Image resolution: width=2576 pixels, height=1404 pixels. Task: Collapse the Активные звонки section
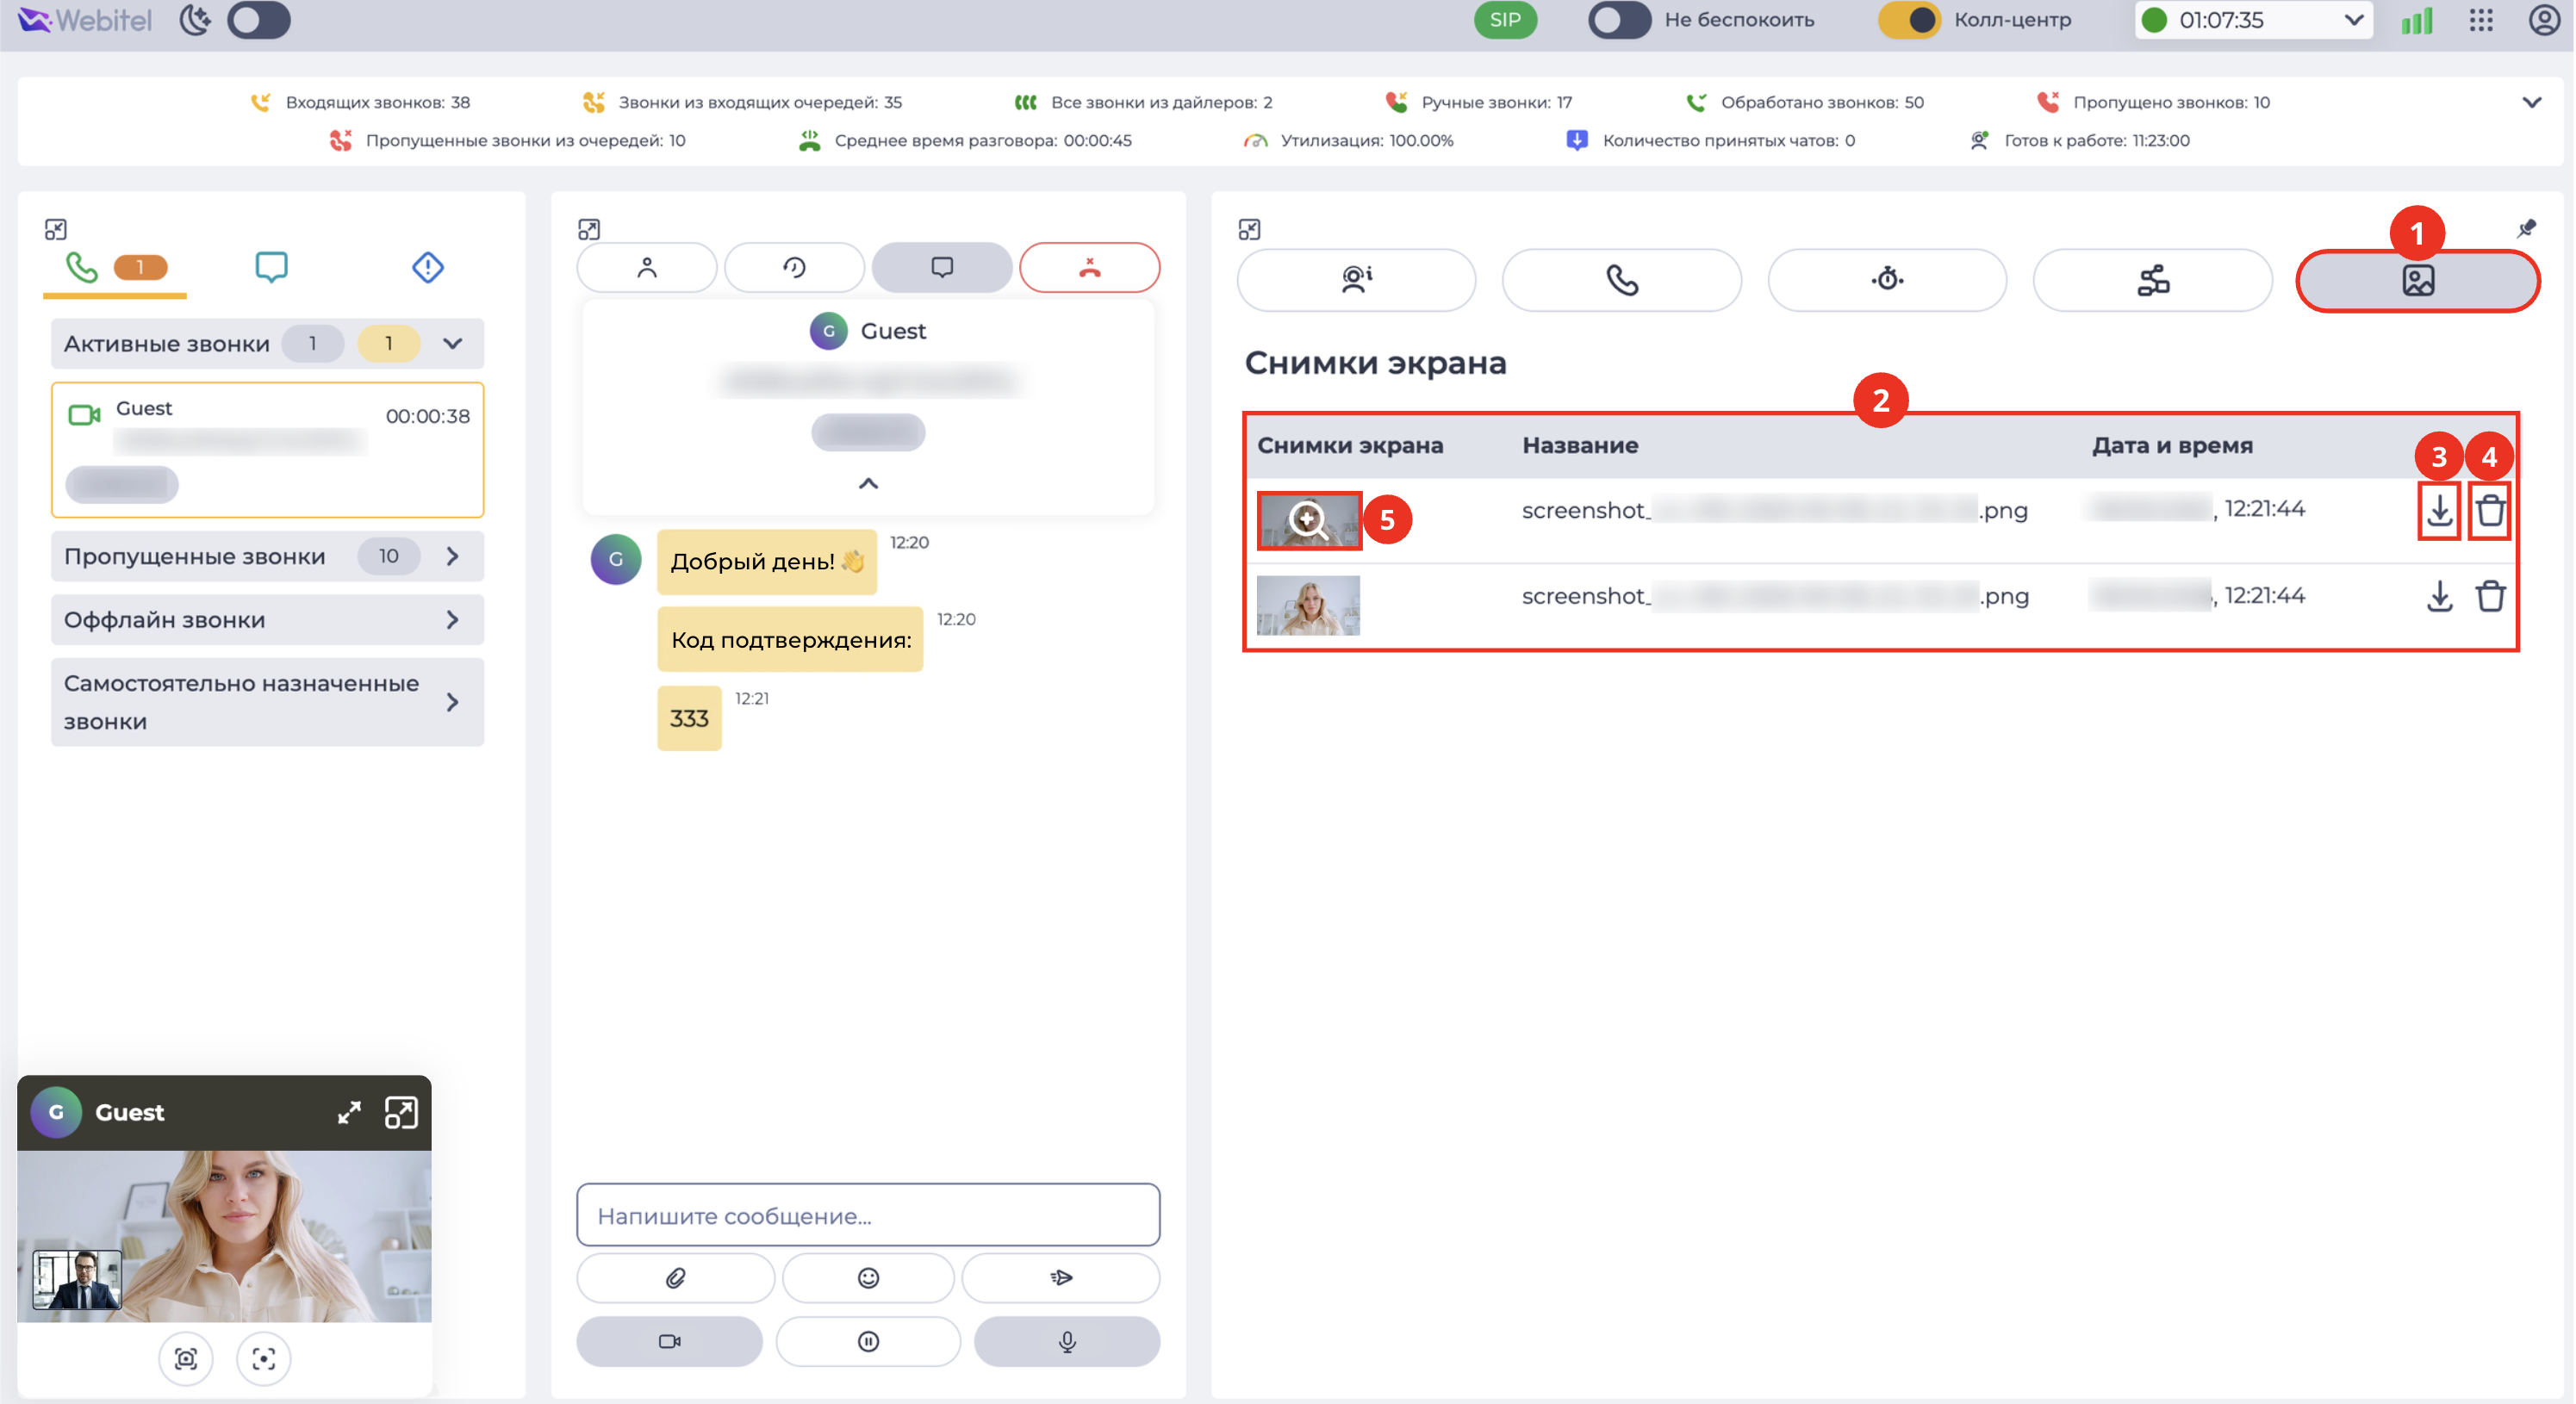(x=453, y=344)
